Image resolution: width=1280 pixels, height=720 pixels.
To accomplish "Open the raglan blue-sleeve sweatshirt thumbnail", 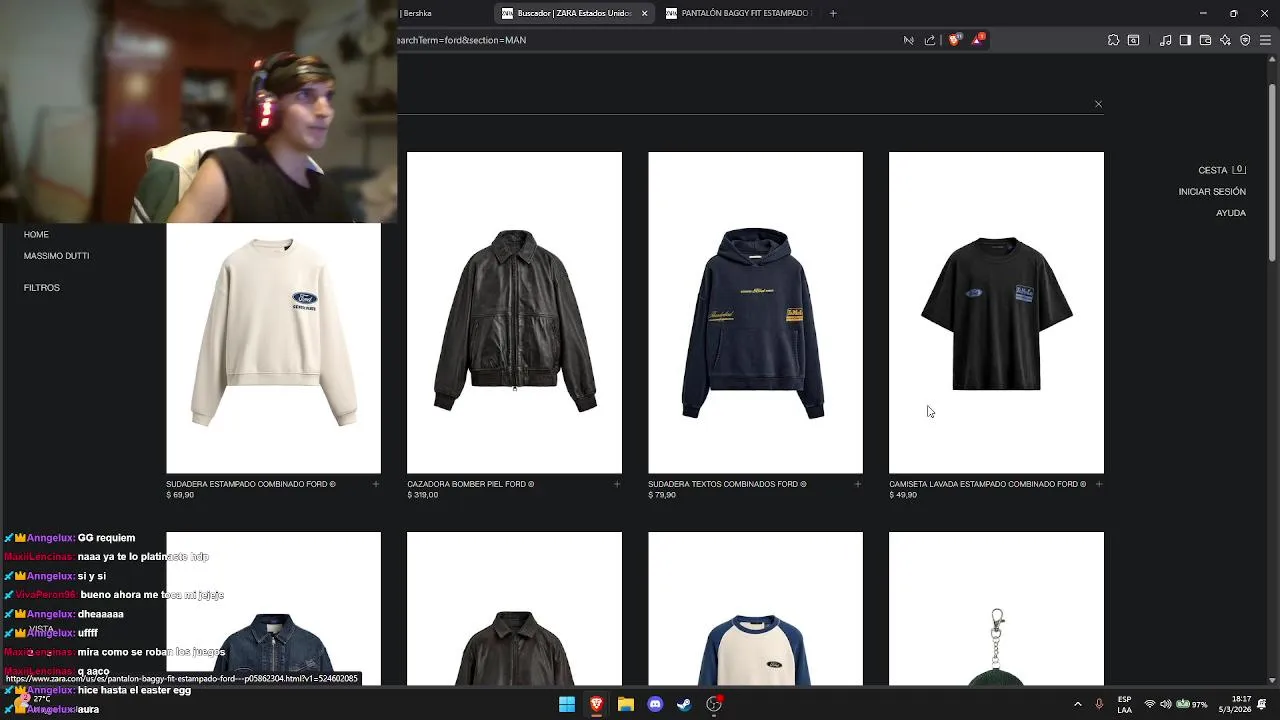I will [x=755, y=610].
